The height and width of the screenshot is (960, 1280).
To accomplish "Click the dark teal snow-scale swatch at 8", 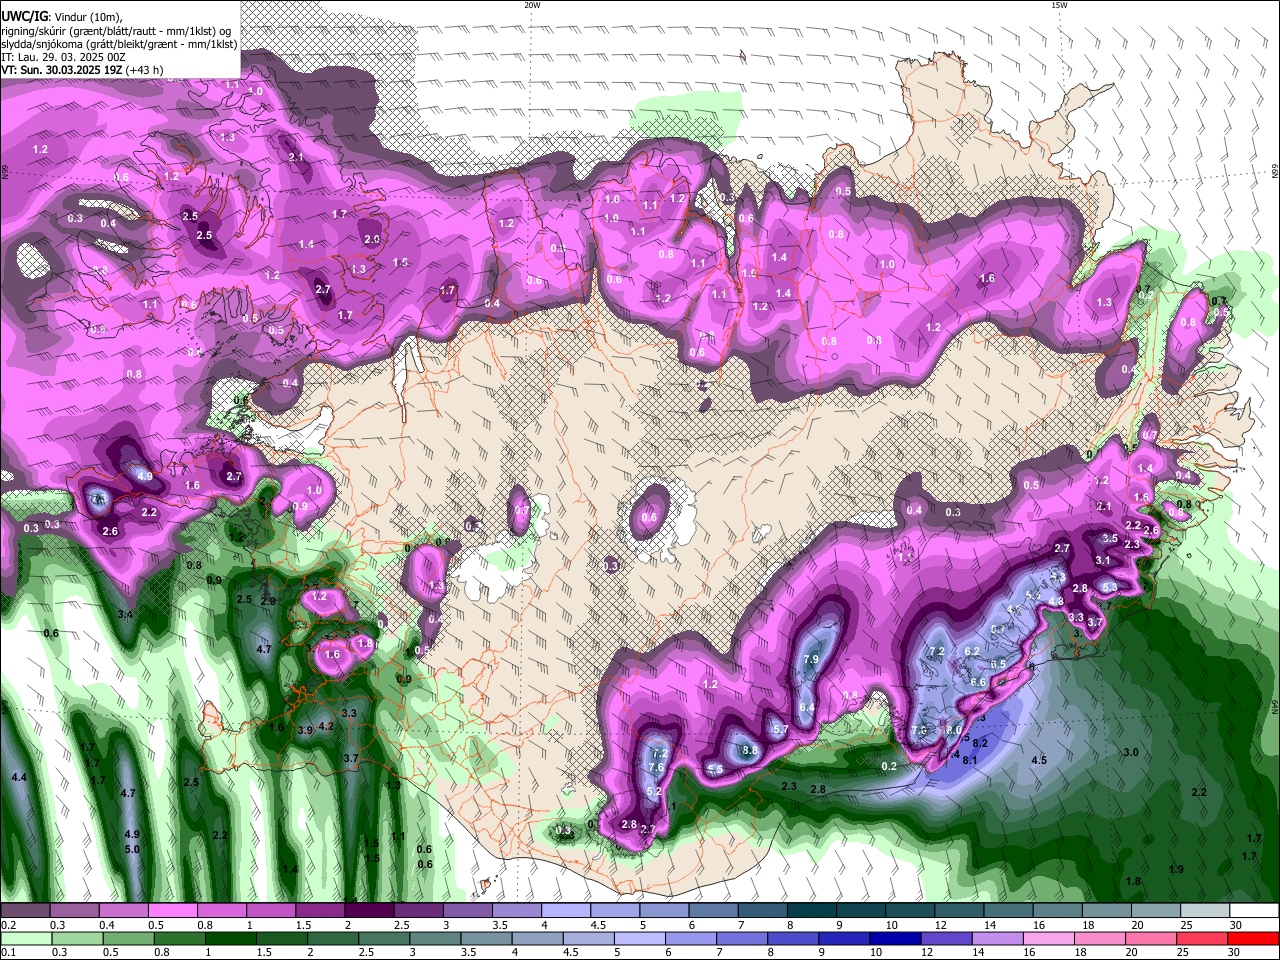I will [811, 911].
